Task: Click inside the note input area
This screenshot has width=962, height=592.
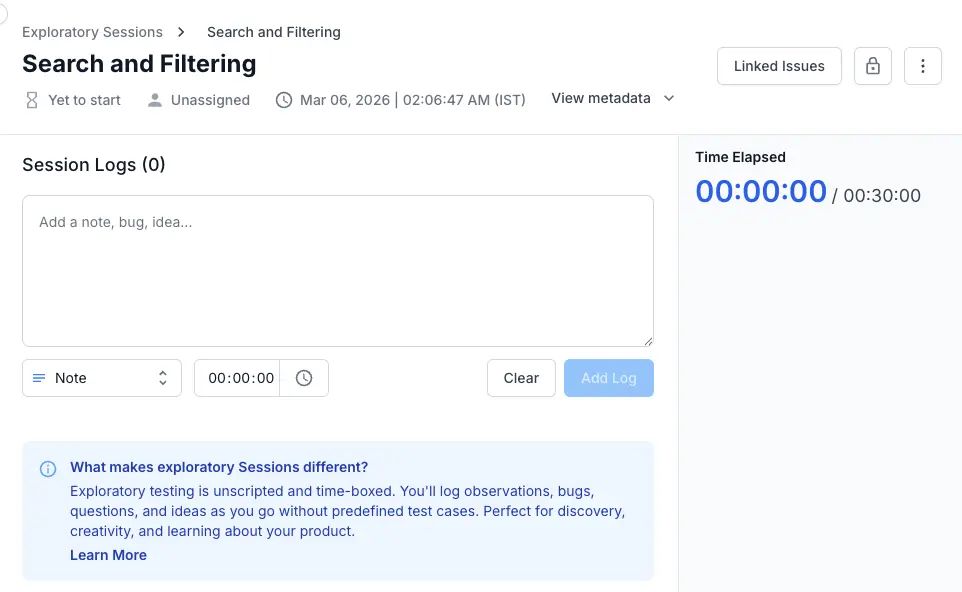Action: tap(338, 270)
